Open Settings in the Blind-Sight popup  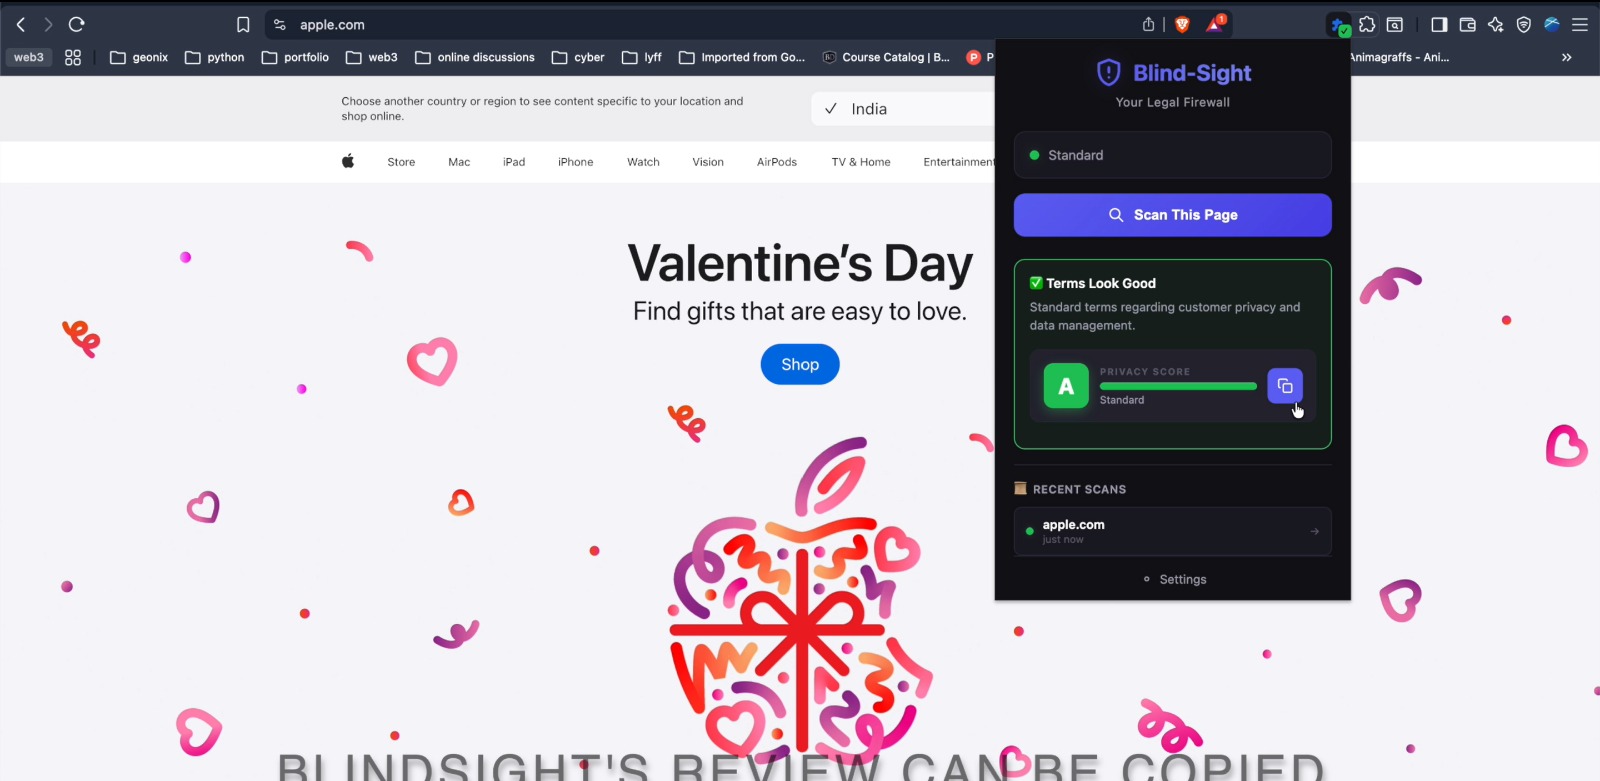[1175, 579]
